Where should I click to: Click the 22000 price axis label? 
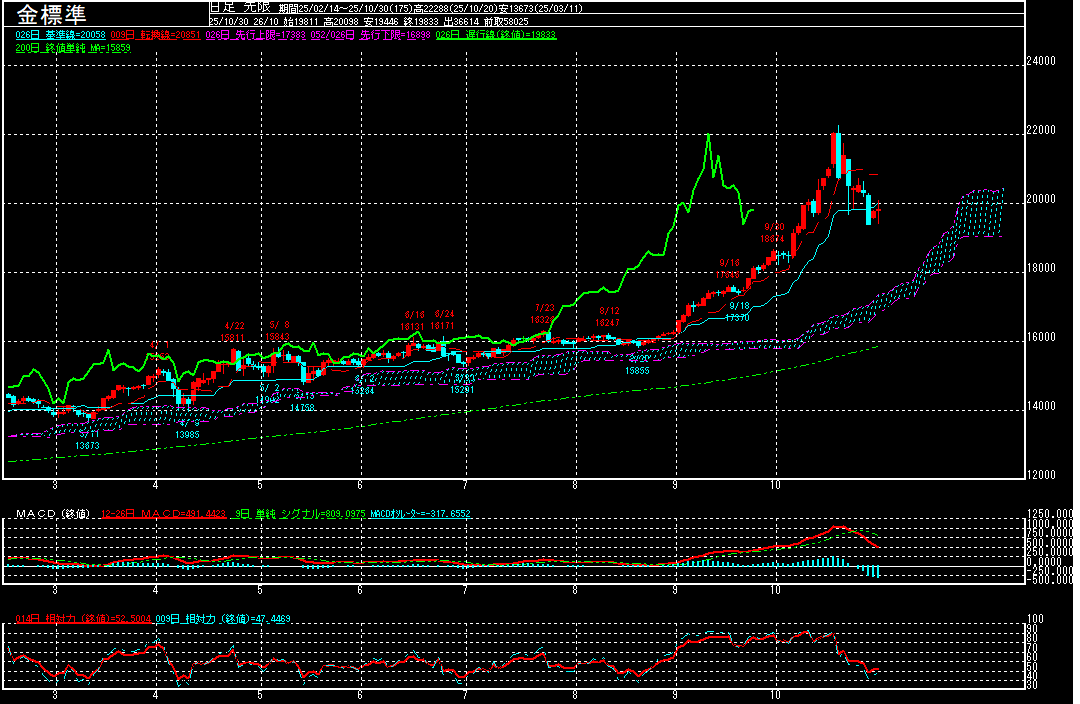click(x=1041, y=131)
